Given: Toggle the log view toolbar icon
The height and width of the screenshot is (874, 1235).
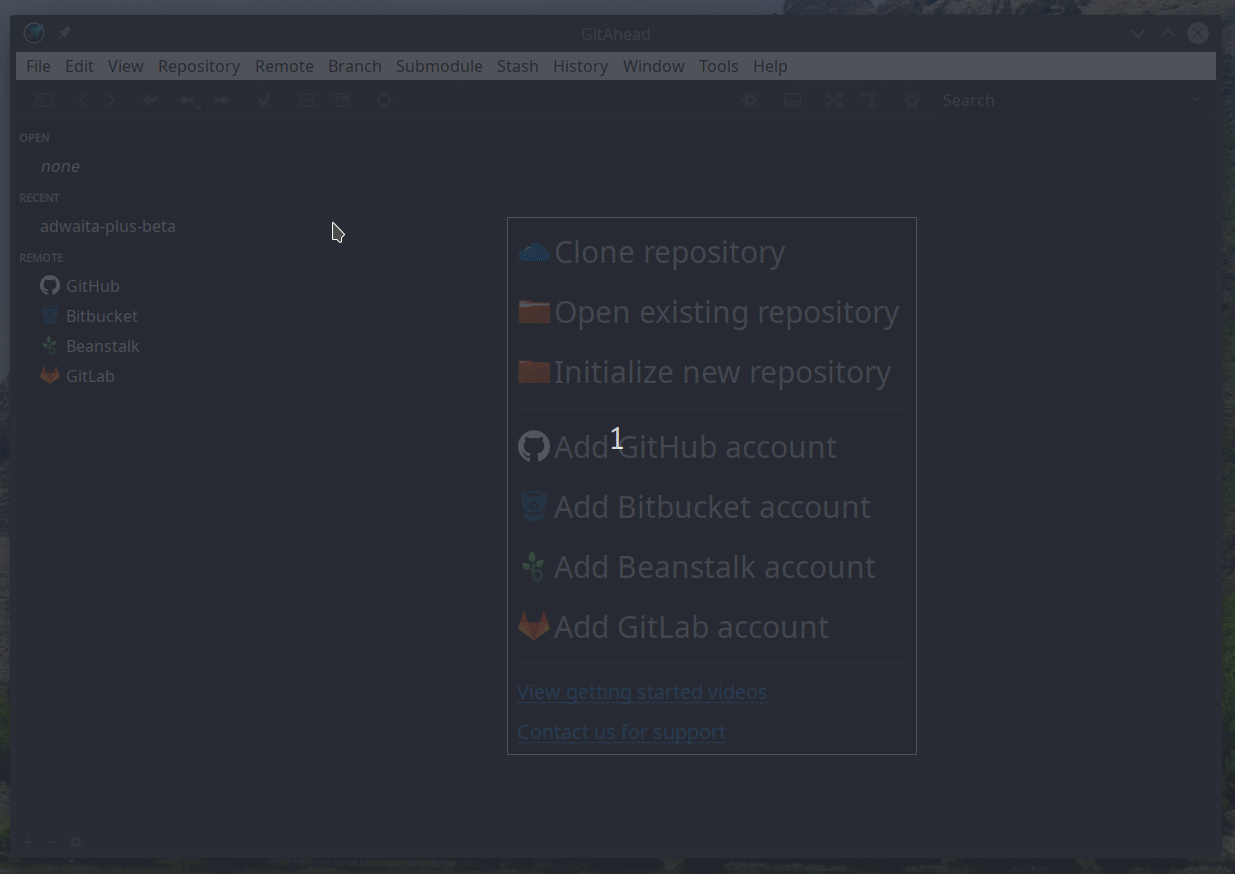Looking at the screenshot, I should click(793, 100).
